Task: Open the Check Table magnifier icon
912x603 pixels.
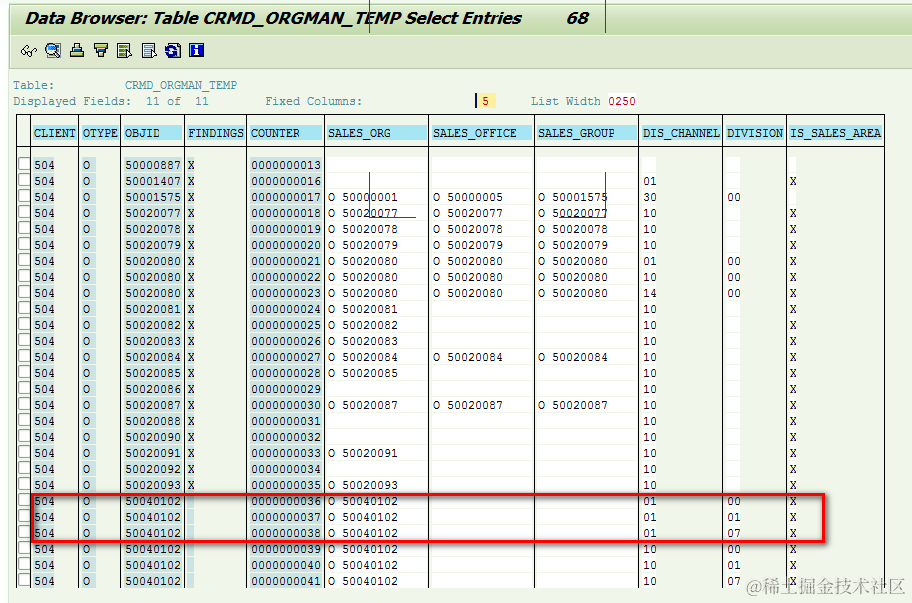Action: click(x=53, y=51)
